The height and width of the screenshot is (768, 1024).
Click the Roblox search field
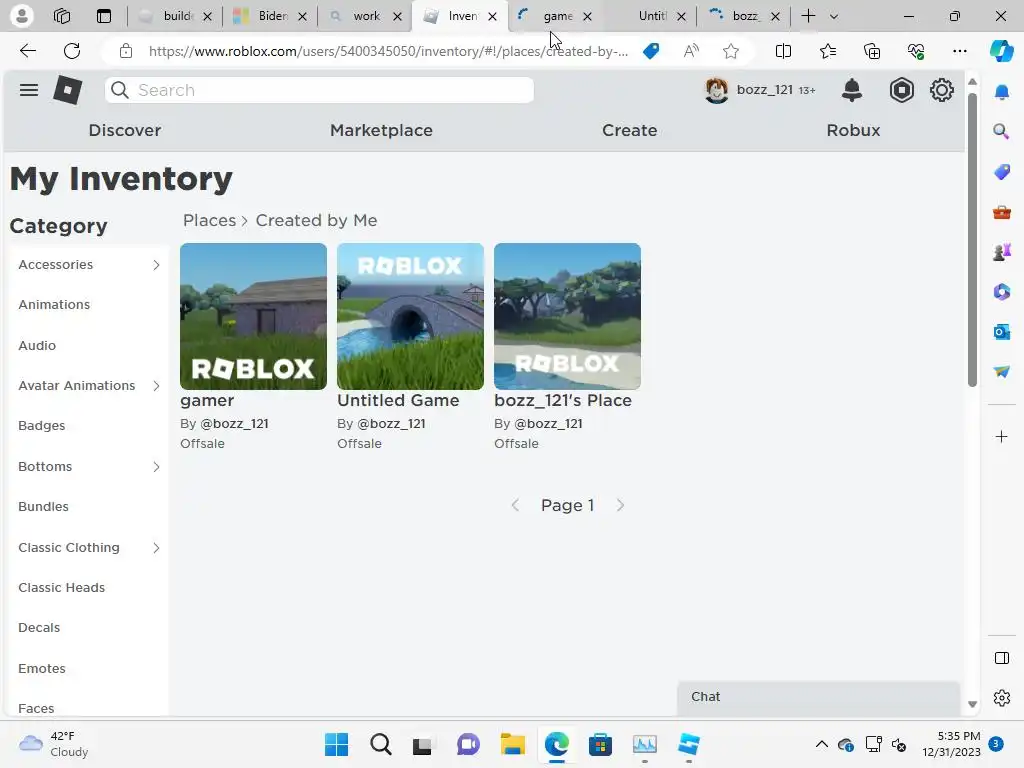tap(319, 90)
